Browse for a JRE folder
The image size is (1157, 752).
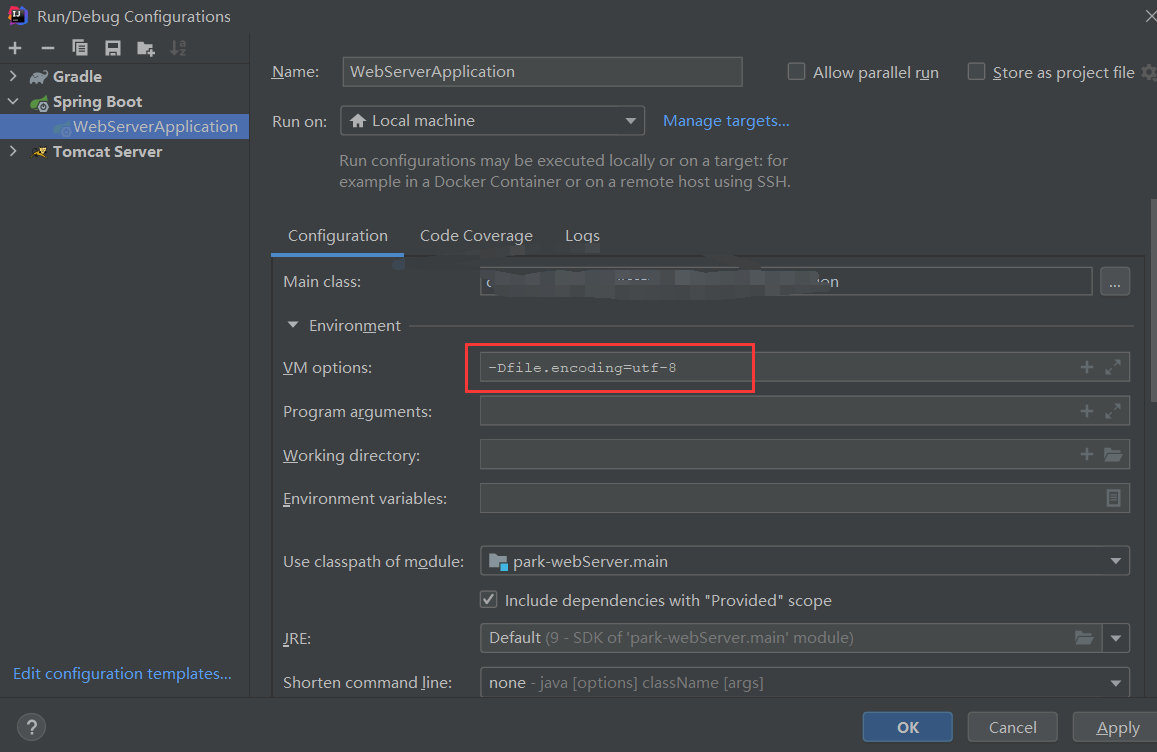coord(1083,638)
